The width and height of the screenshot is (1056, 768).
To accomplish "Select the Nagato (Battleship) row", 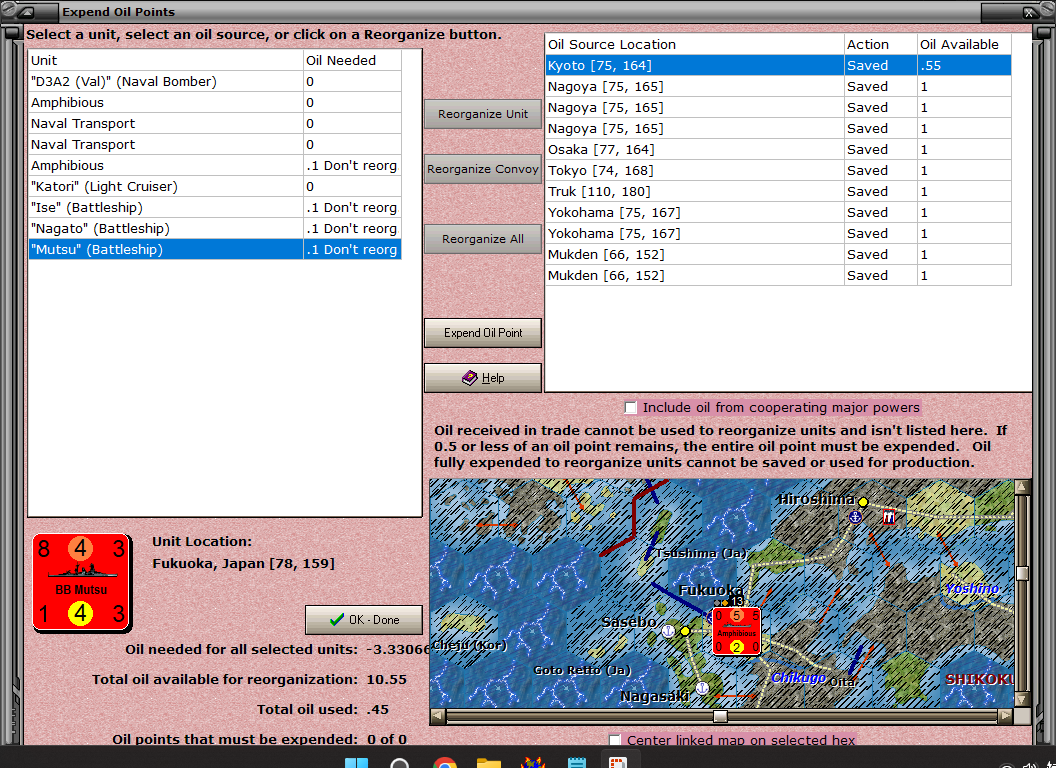I will pos(215,228).
